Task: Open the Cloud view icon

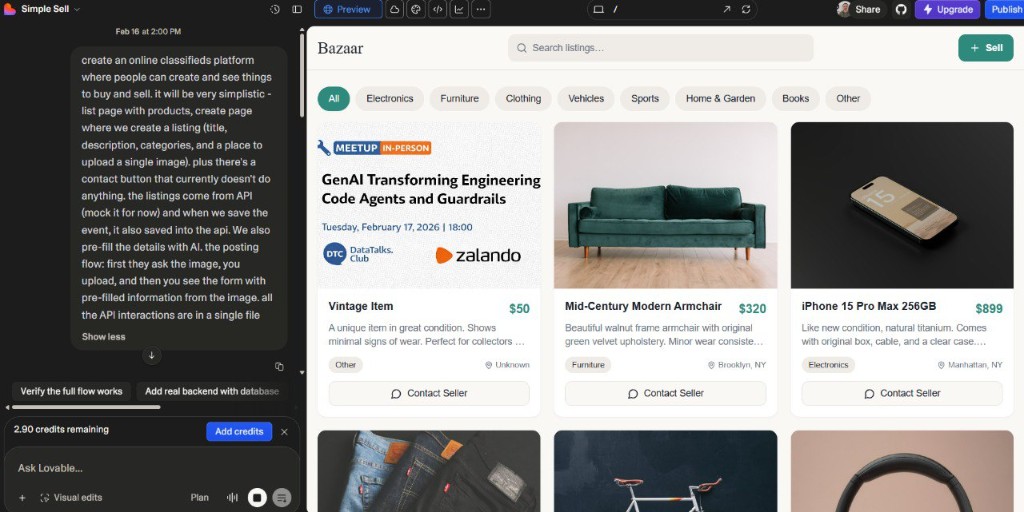Action: point(394,10)
